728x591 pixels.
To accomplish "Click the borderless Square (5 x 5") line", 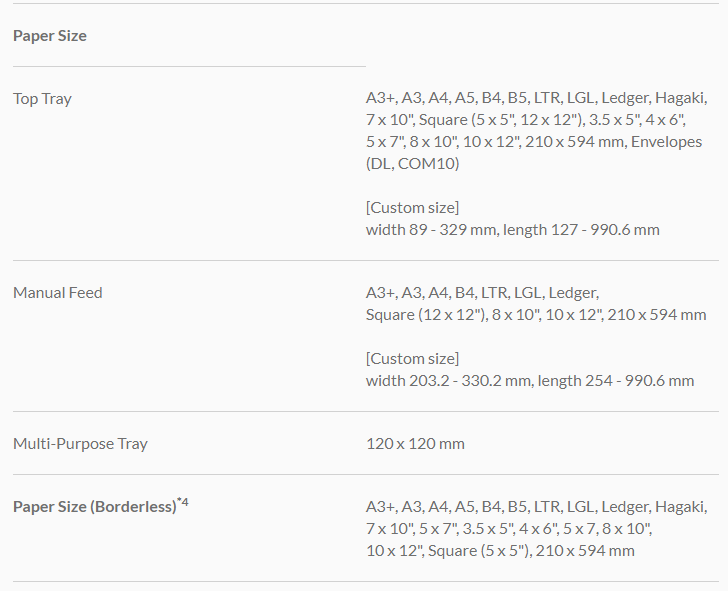I will click(x=500, y=551).
